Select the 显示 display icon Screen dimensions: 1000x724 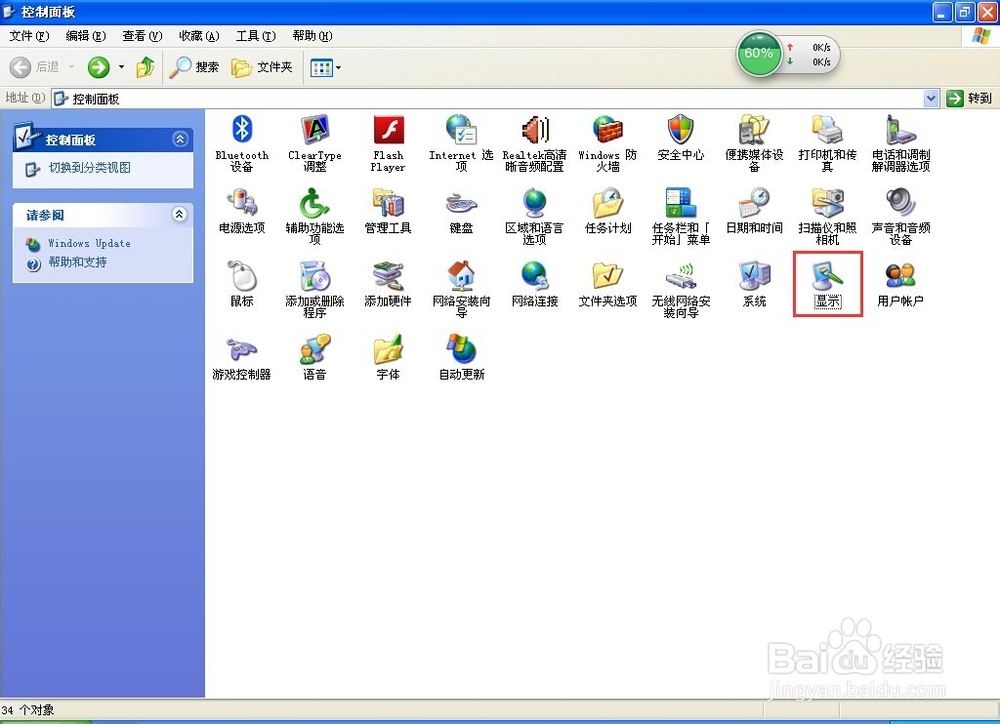click(x=827, y=284)
